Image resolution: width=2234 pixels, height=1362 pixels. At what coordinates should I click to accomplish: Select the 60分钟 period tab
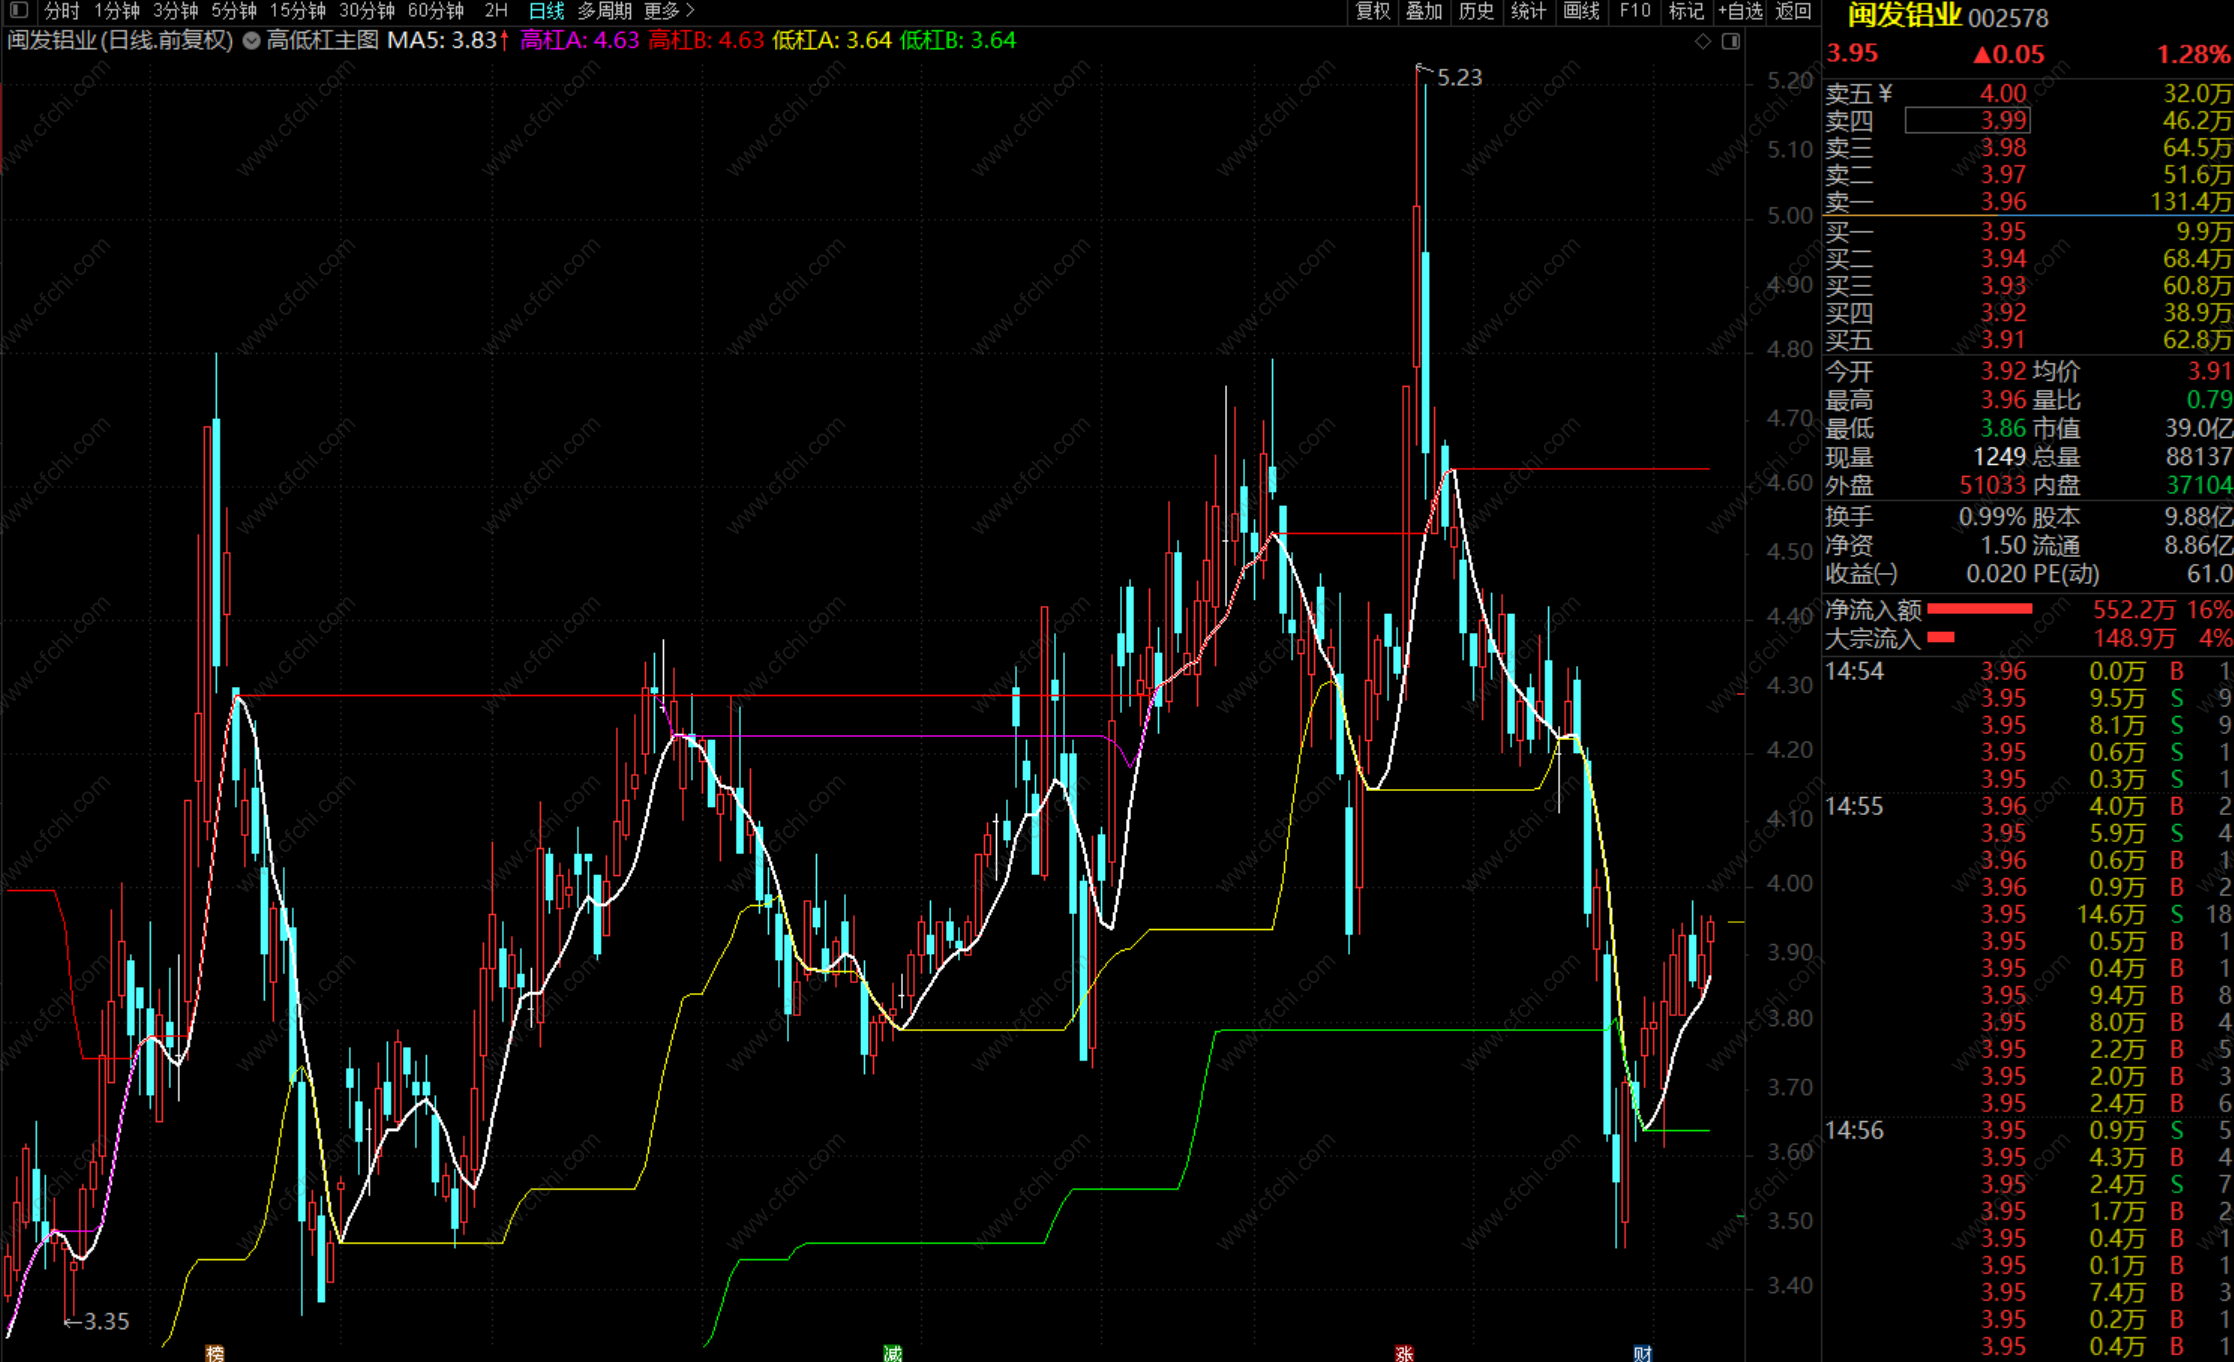[x=435, y=11]
